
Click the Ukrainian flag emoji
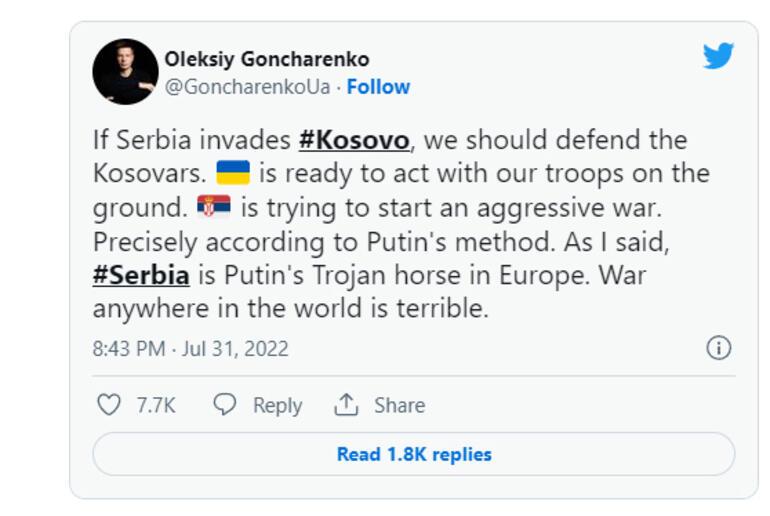233,172
